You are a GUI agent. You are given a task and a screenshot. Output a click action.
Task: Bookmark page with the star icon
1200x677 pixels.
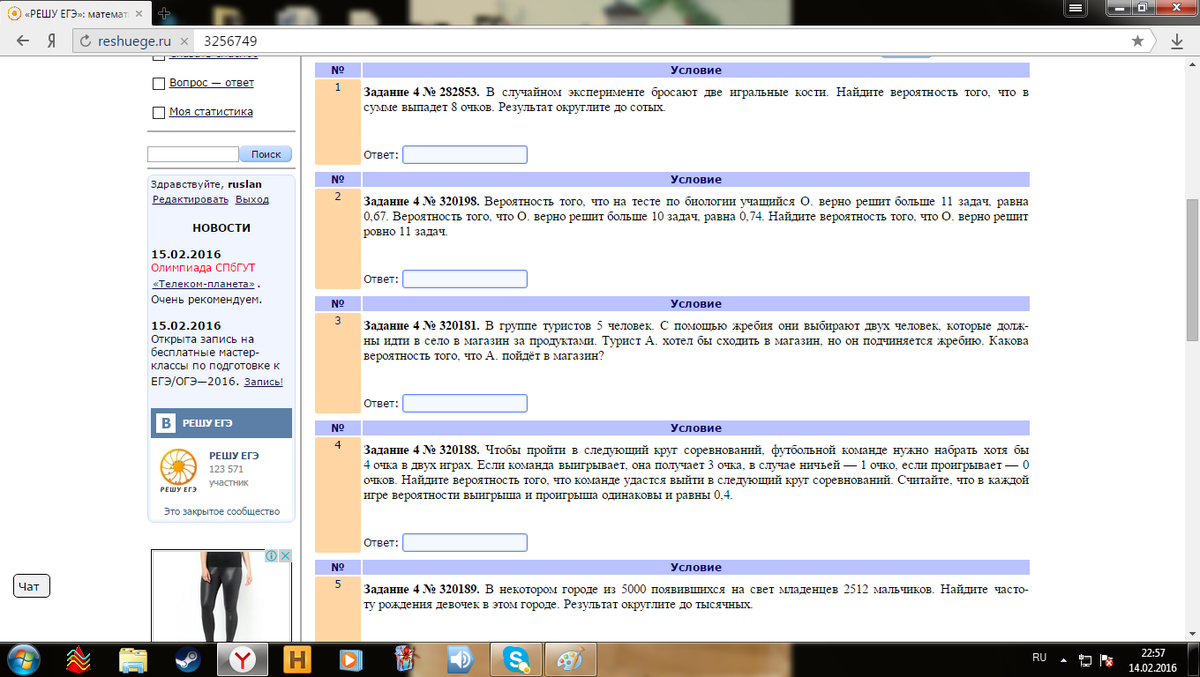[x=1138, y=41]
